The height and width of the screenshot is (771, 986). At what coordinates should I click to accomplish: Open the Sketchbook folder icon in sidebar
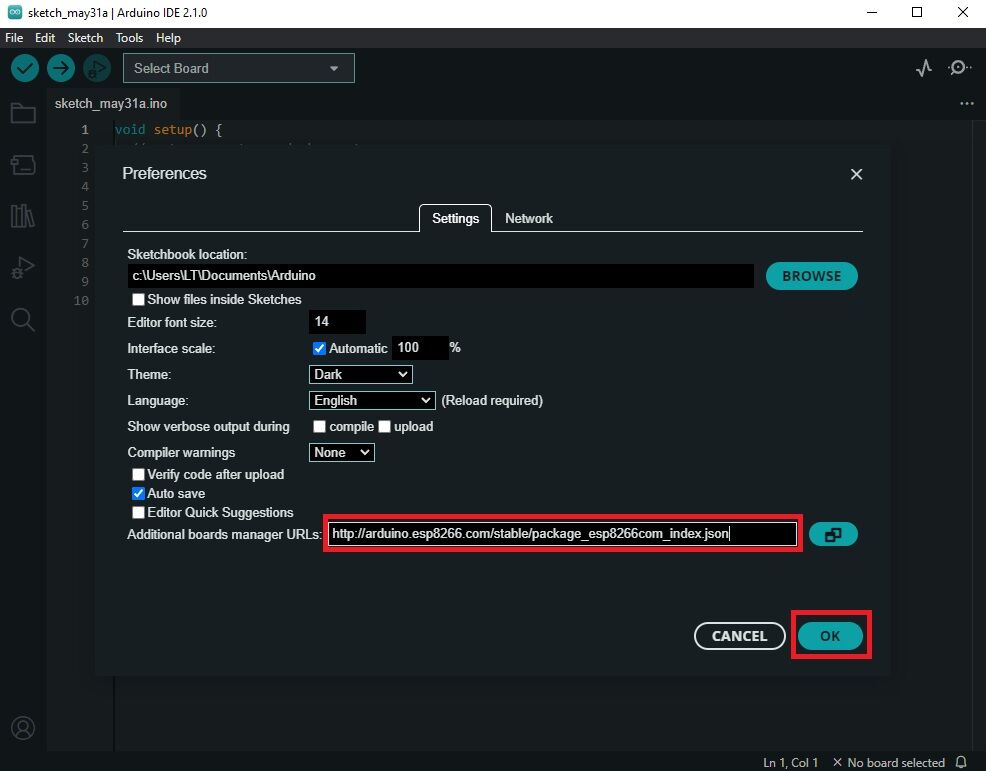click(22, 113)
